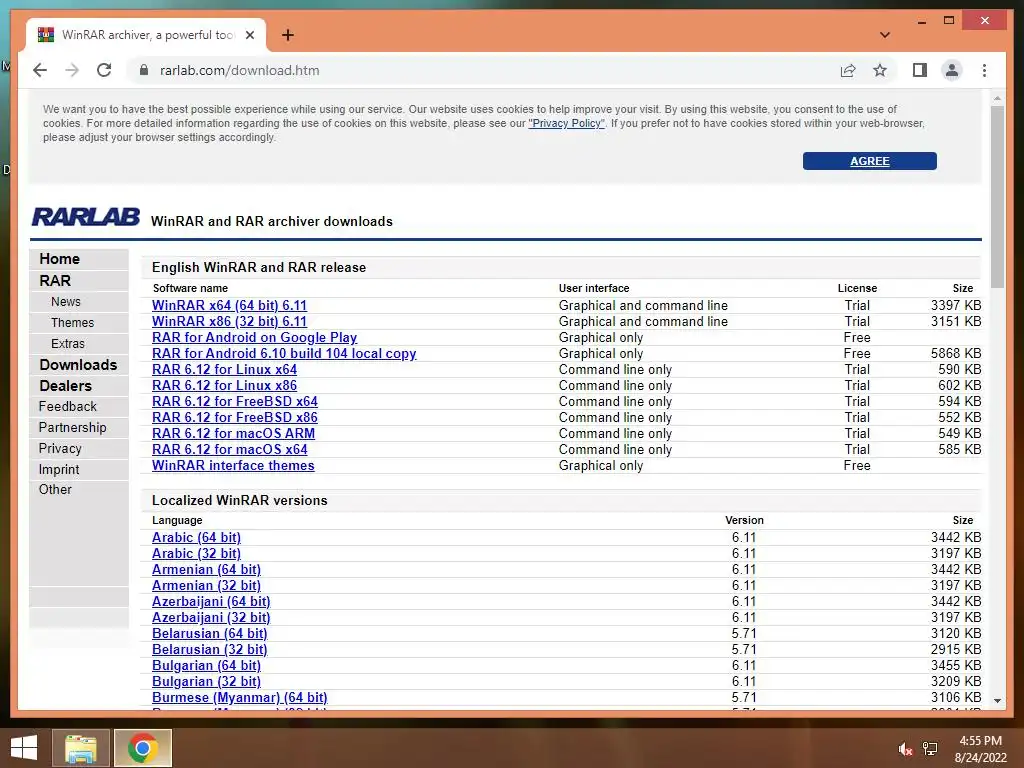This screenshot has height=768, width=1024.
Task: Select the WinRAR archiver tab
Action: coord(146,35)
